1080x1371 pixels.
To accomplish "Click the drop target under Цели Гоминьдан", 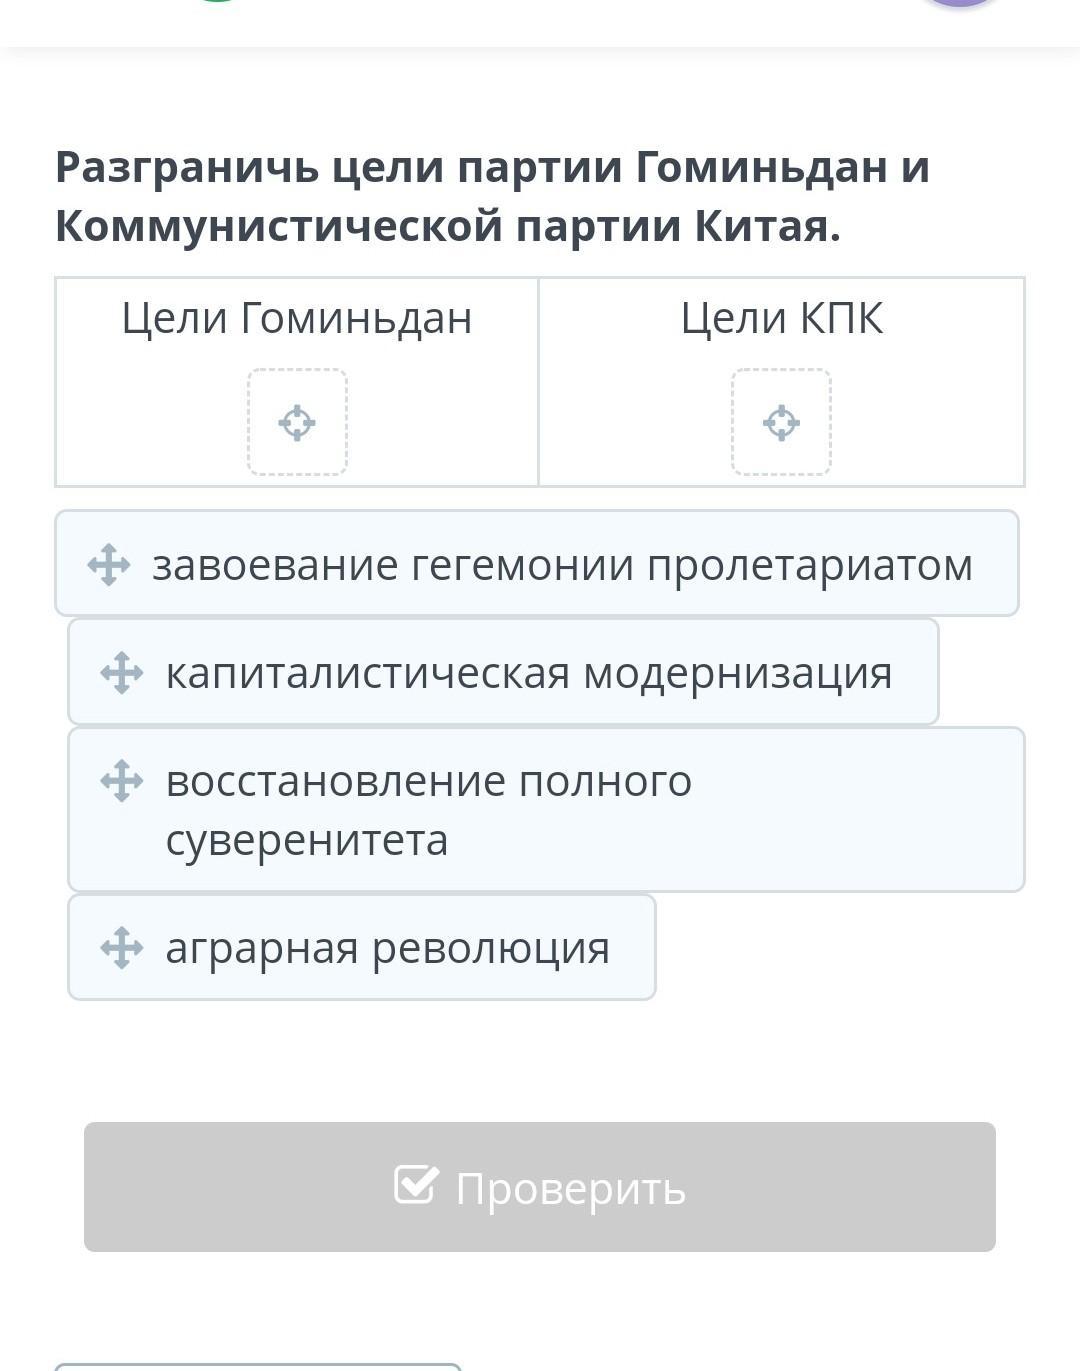I will click(x=297, y=422).
